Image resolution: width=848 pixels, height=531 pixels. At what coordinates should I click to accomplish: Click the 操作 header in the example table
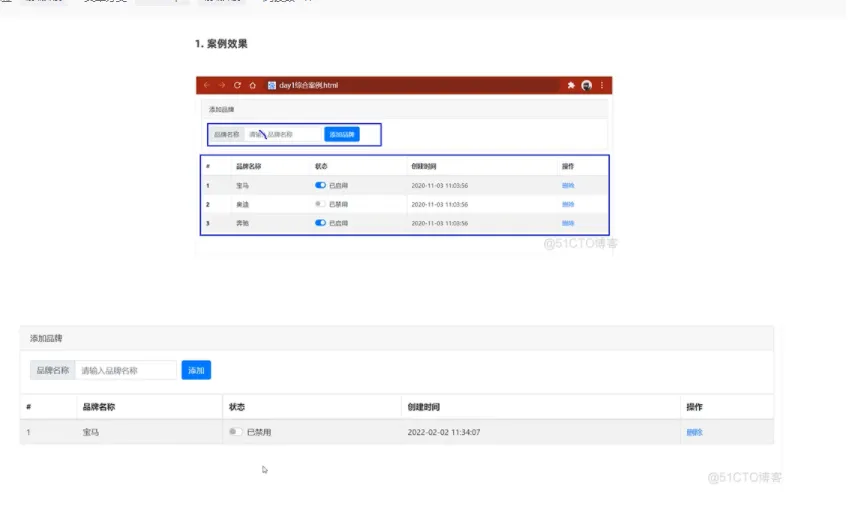568,167
